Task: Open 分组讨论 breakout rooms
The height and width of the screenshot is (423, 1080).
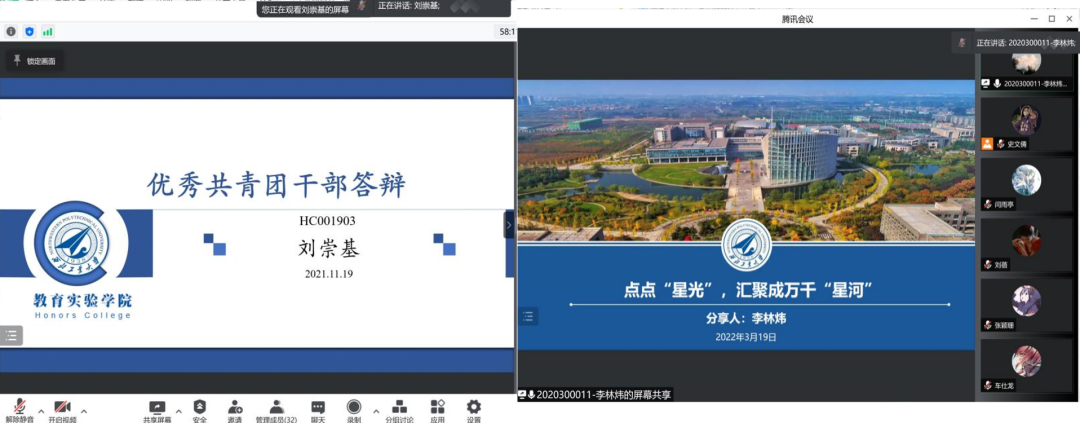Action: (x=400, y=410)
